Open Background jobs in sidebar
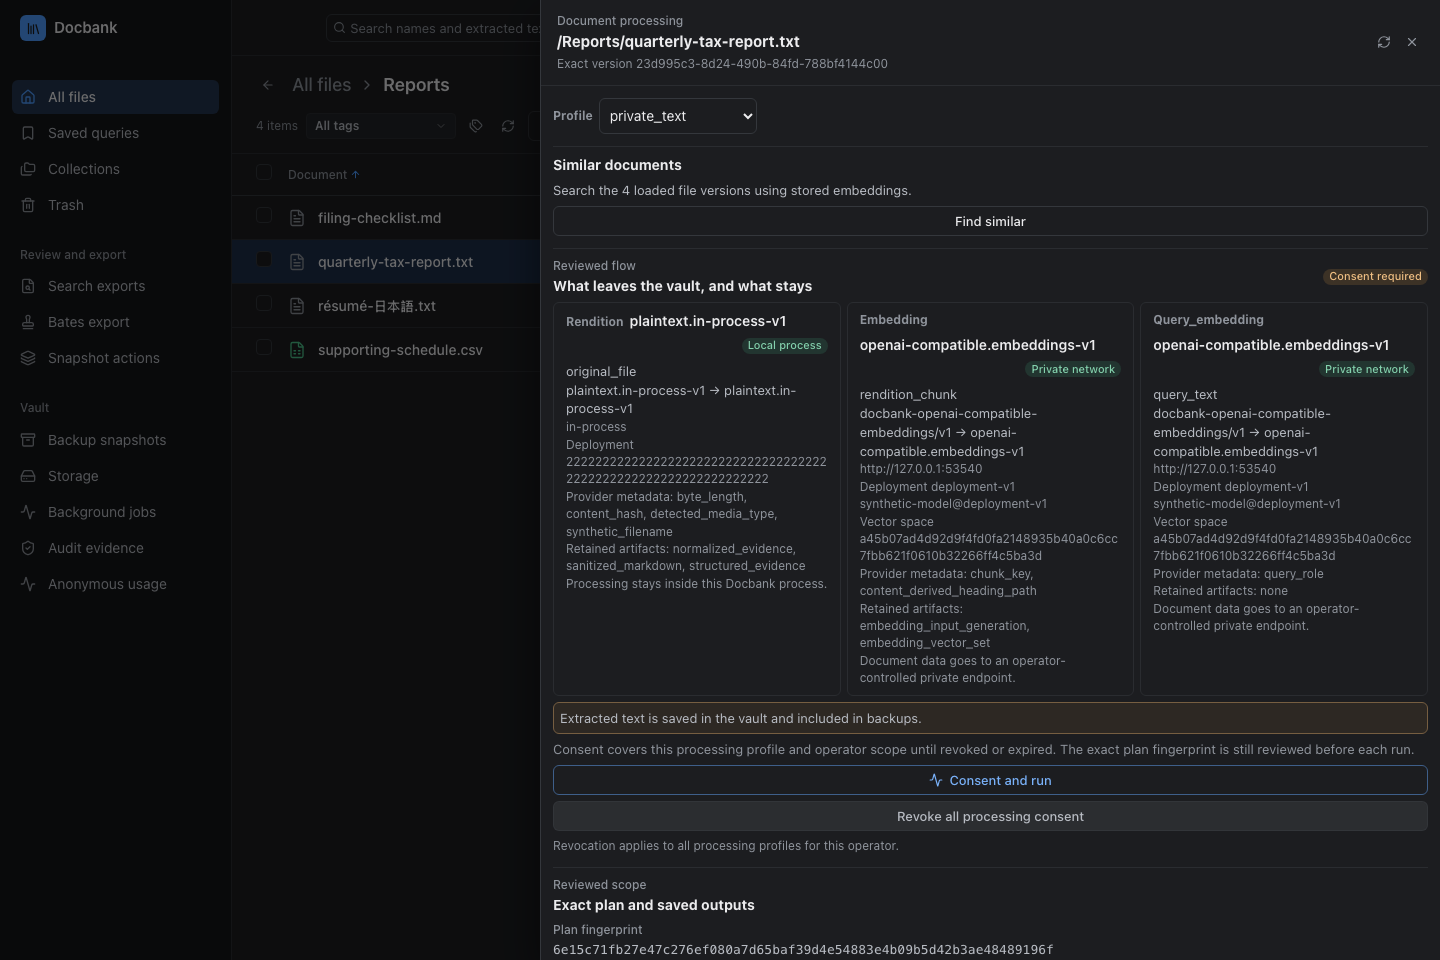 [115, 512]
